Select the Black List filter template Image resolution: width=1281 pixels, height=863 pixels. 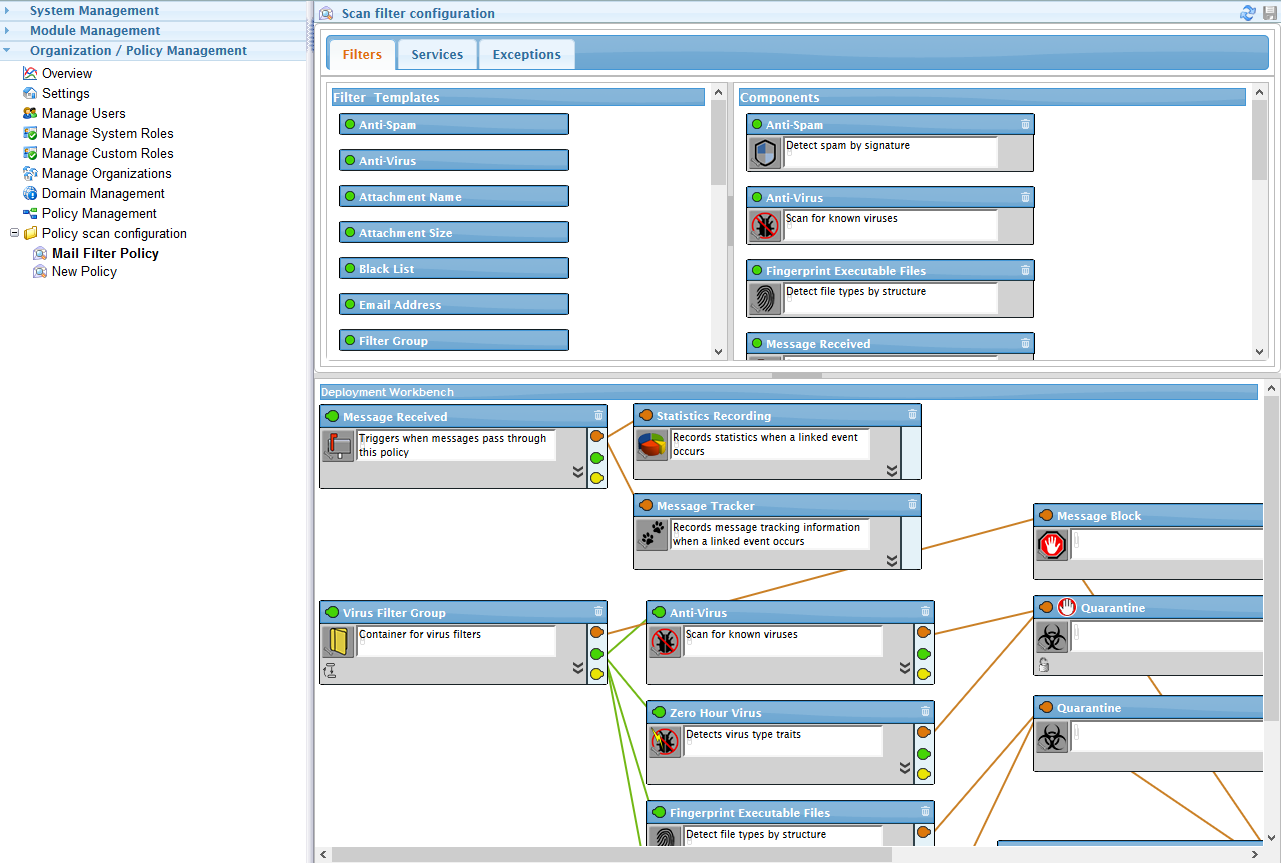(453, 268)
